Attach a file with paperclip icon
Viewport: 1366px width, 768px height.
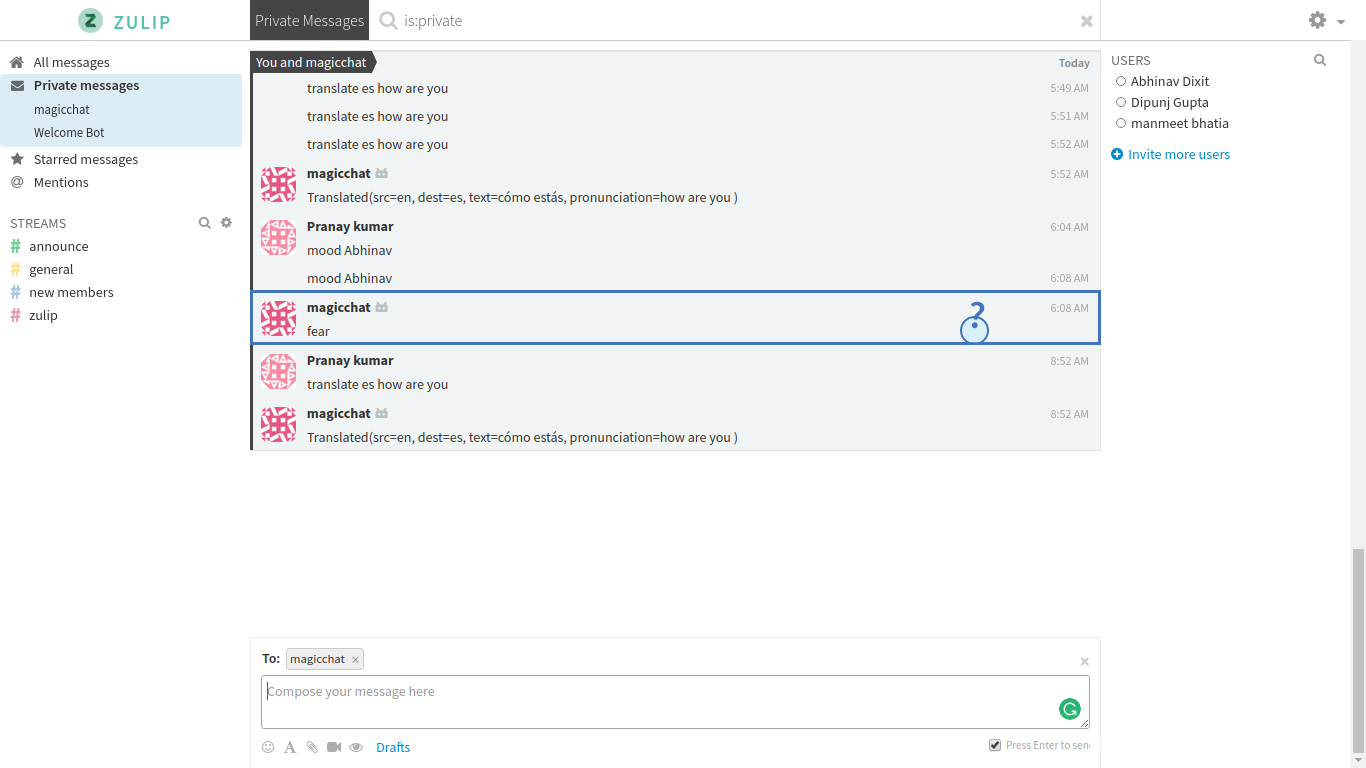click(x=311, y=747)
